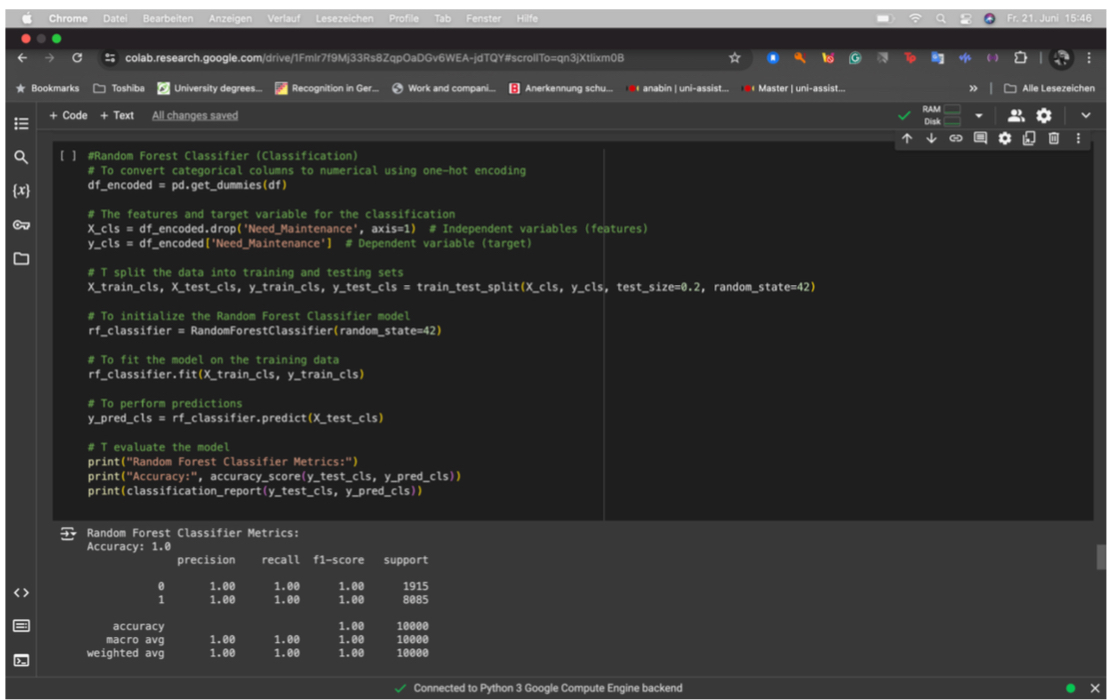1109x700 pixels.
Task: Move cell up with arrow icon
Action: point(906,139)
